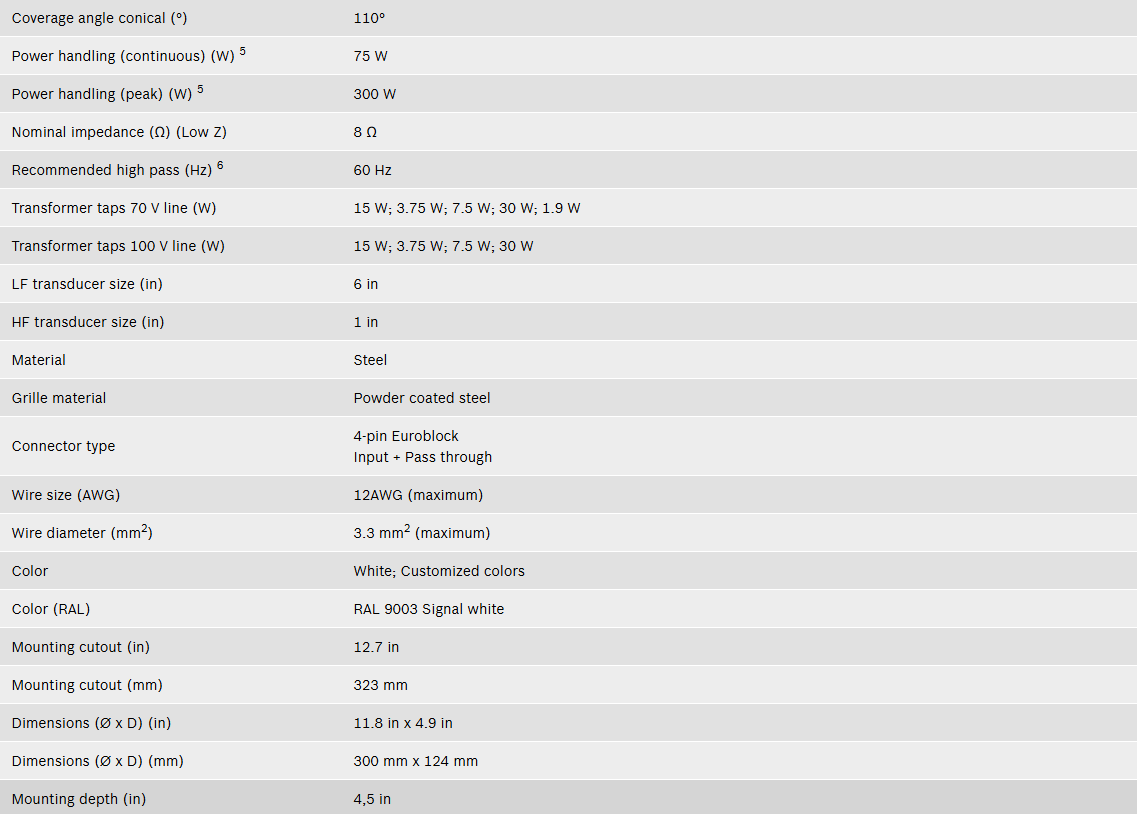
Task: Select the 300 mm x 124 mm dimensions
Action: point(415,761)
